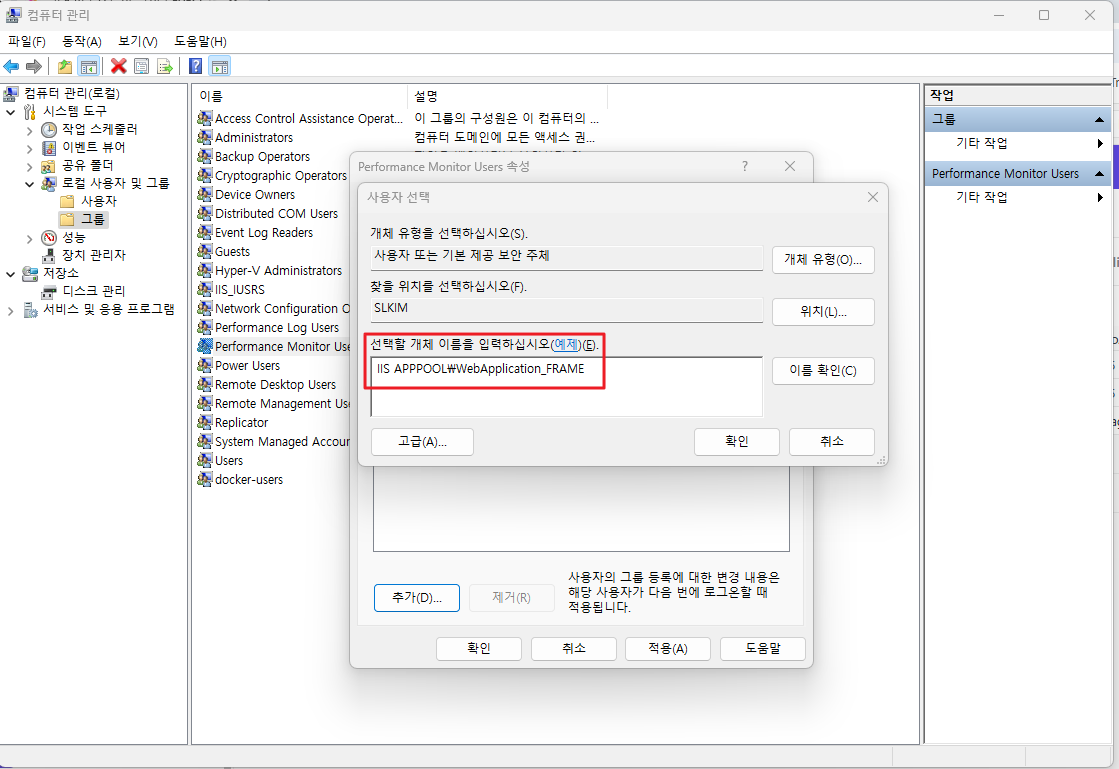Open the 보기(V) menu

click(x=137, y=41)
